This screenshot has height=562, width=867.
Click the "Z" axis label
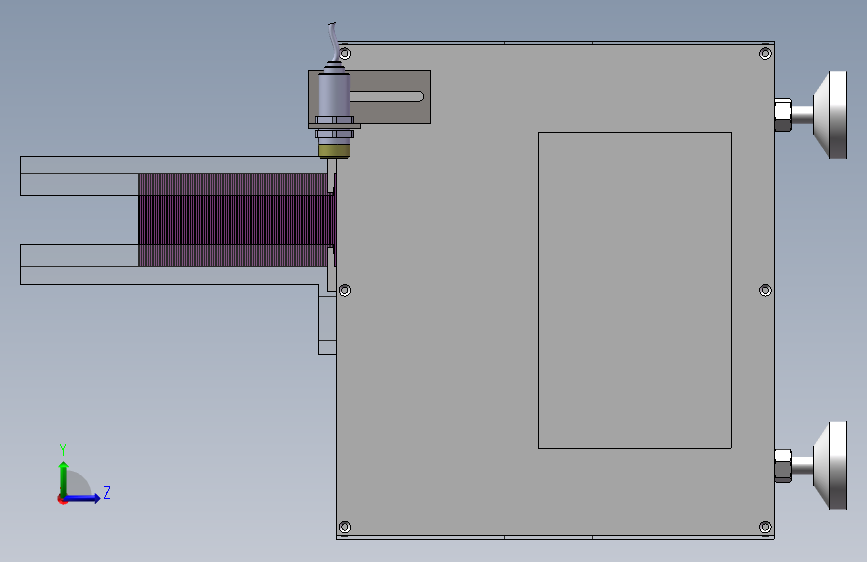click(x=107, y=492)
